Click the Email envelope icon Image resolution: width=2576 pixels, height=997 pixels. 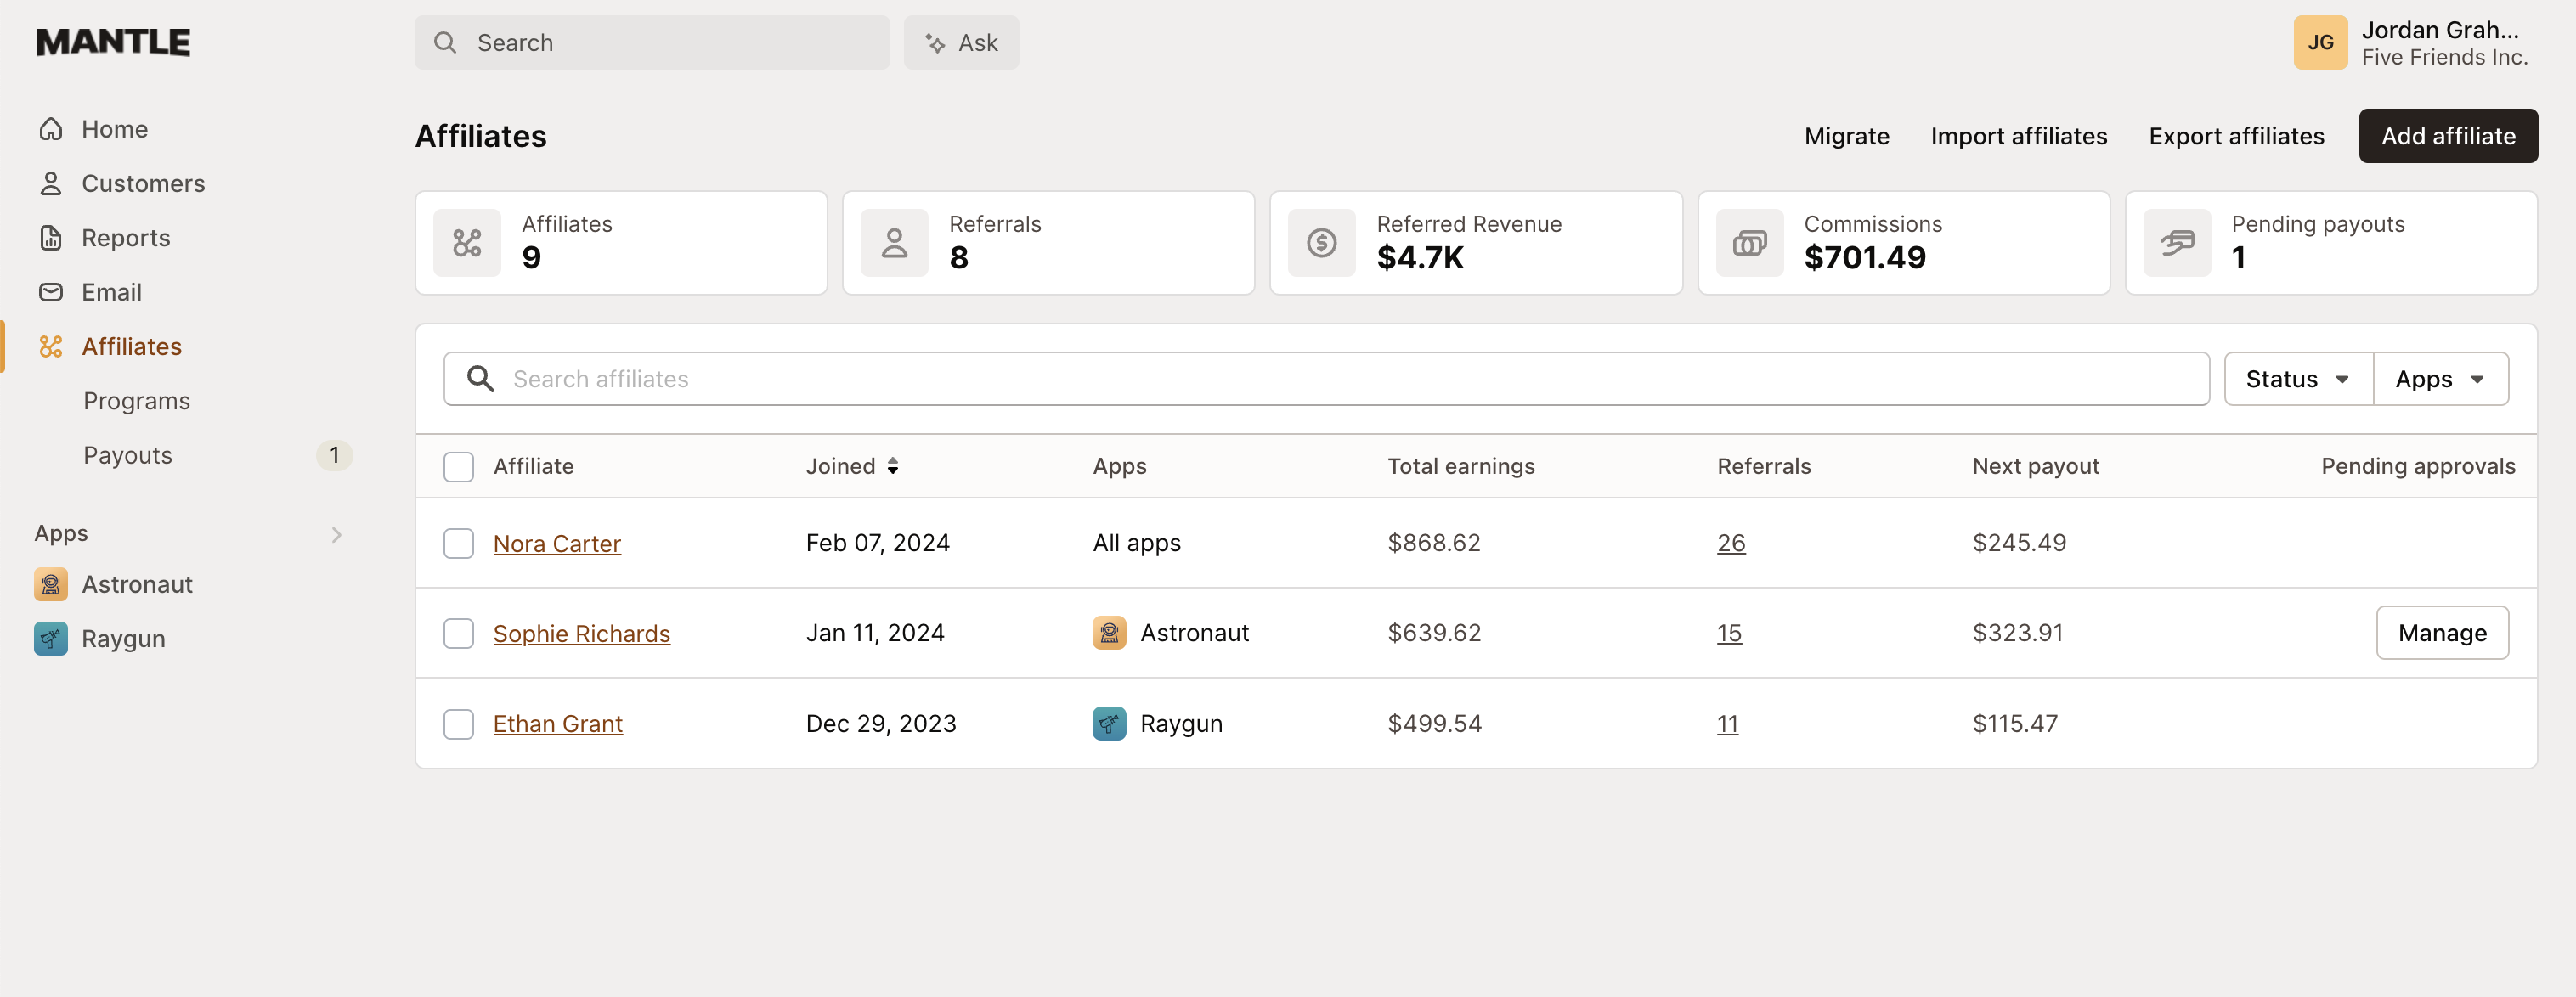tap(51, 292)
